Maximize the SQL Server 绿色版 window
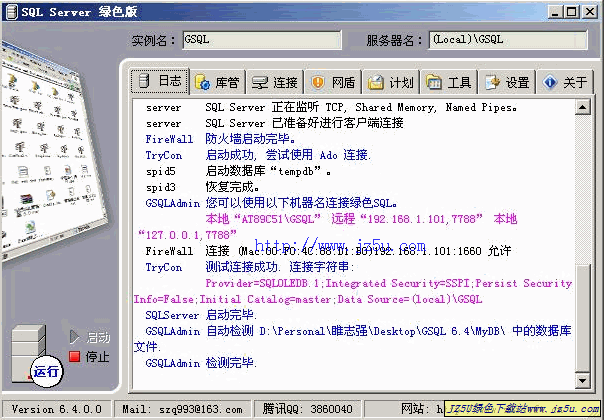The width and height of the screenshot is (604, 420). [572, 12]
